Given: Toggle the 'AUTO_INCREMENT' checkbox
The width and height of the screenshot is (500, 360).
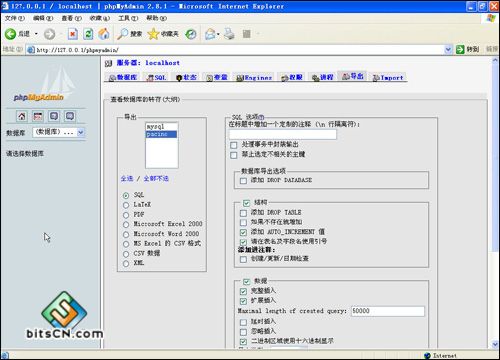Looking at the screenshot, I should click(243, 232).
